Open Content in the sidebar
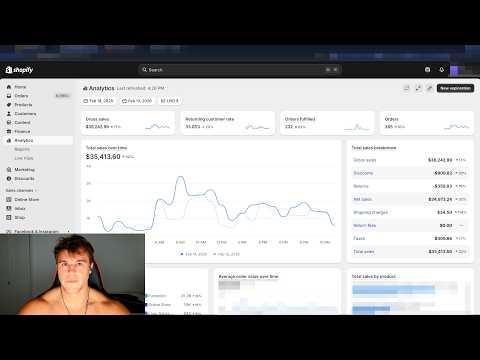The width and height of the screenshot is (480, 360). coord(22,122)
